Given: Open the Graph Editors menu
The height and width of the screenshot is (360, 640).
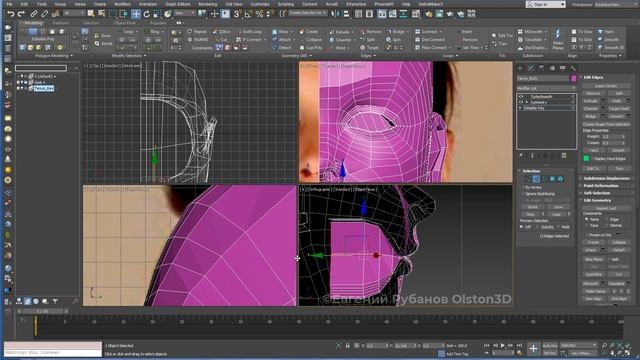Looking at the screenshot, I should pos(178,4).
